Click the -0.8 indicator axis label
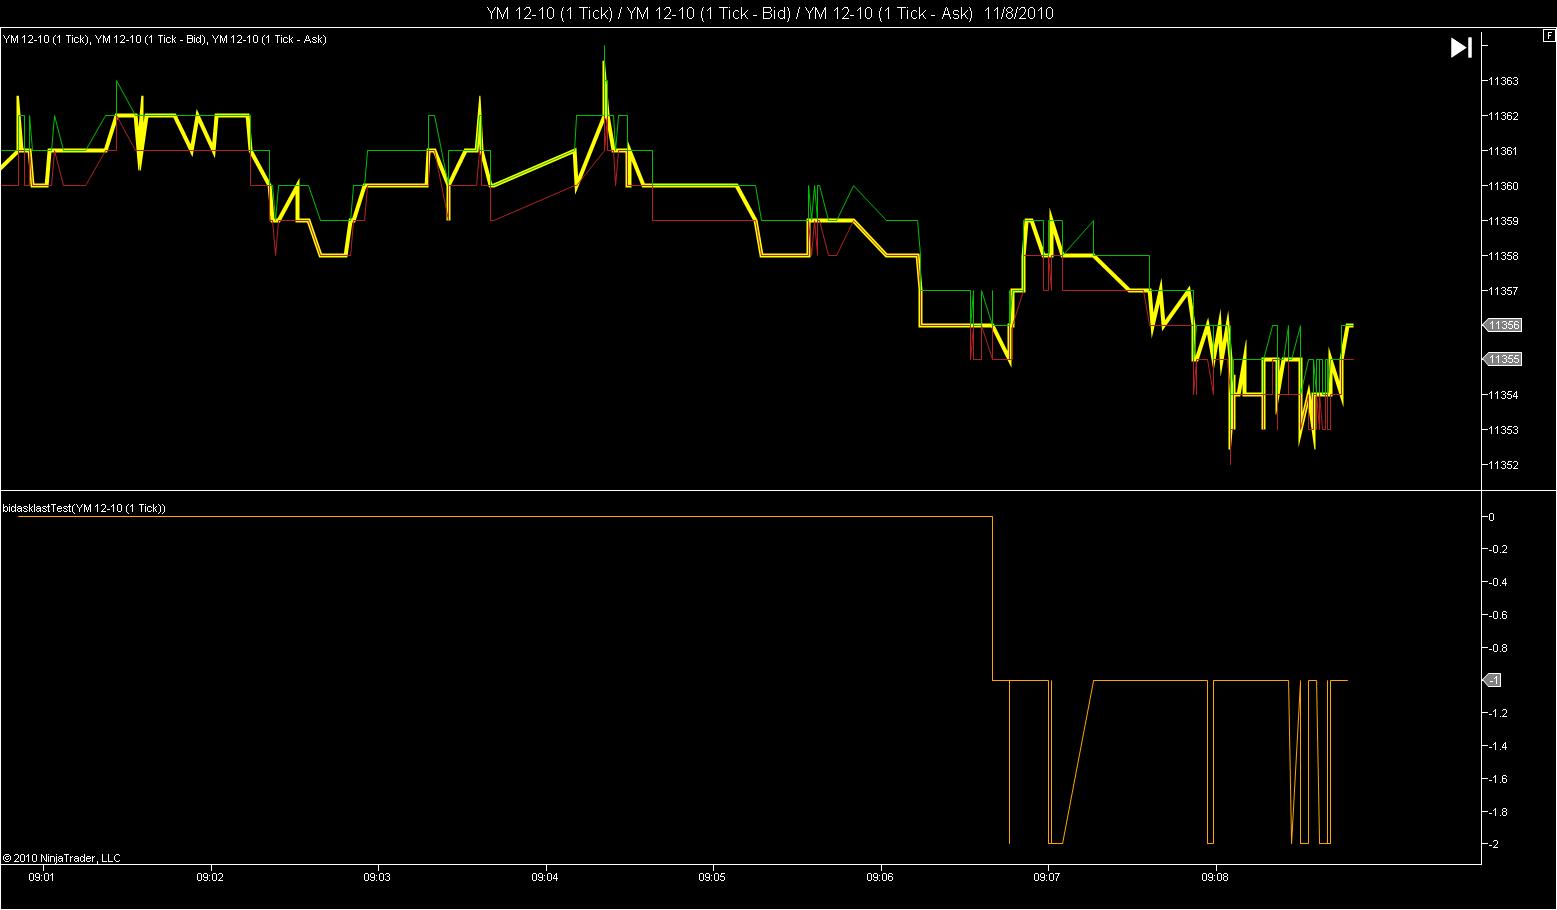 pos(1497,648)
